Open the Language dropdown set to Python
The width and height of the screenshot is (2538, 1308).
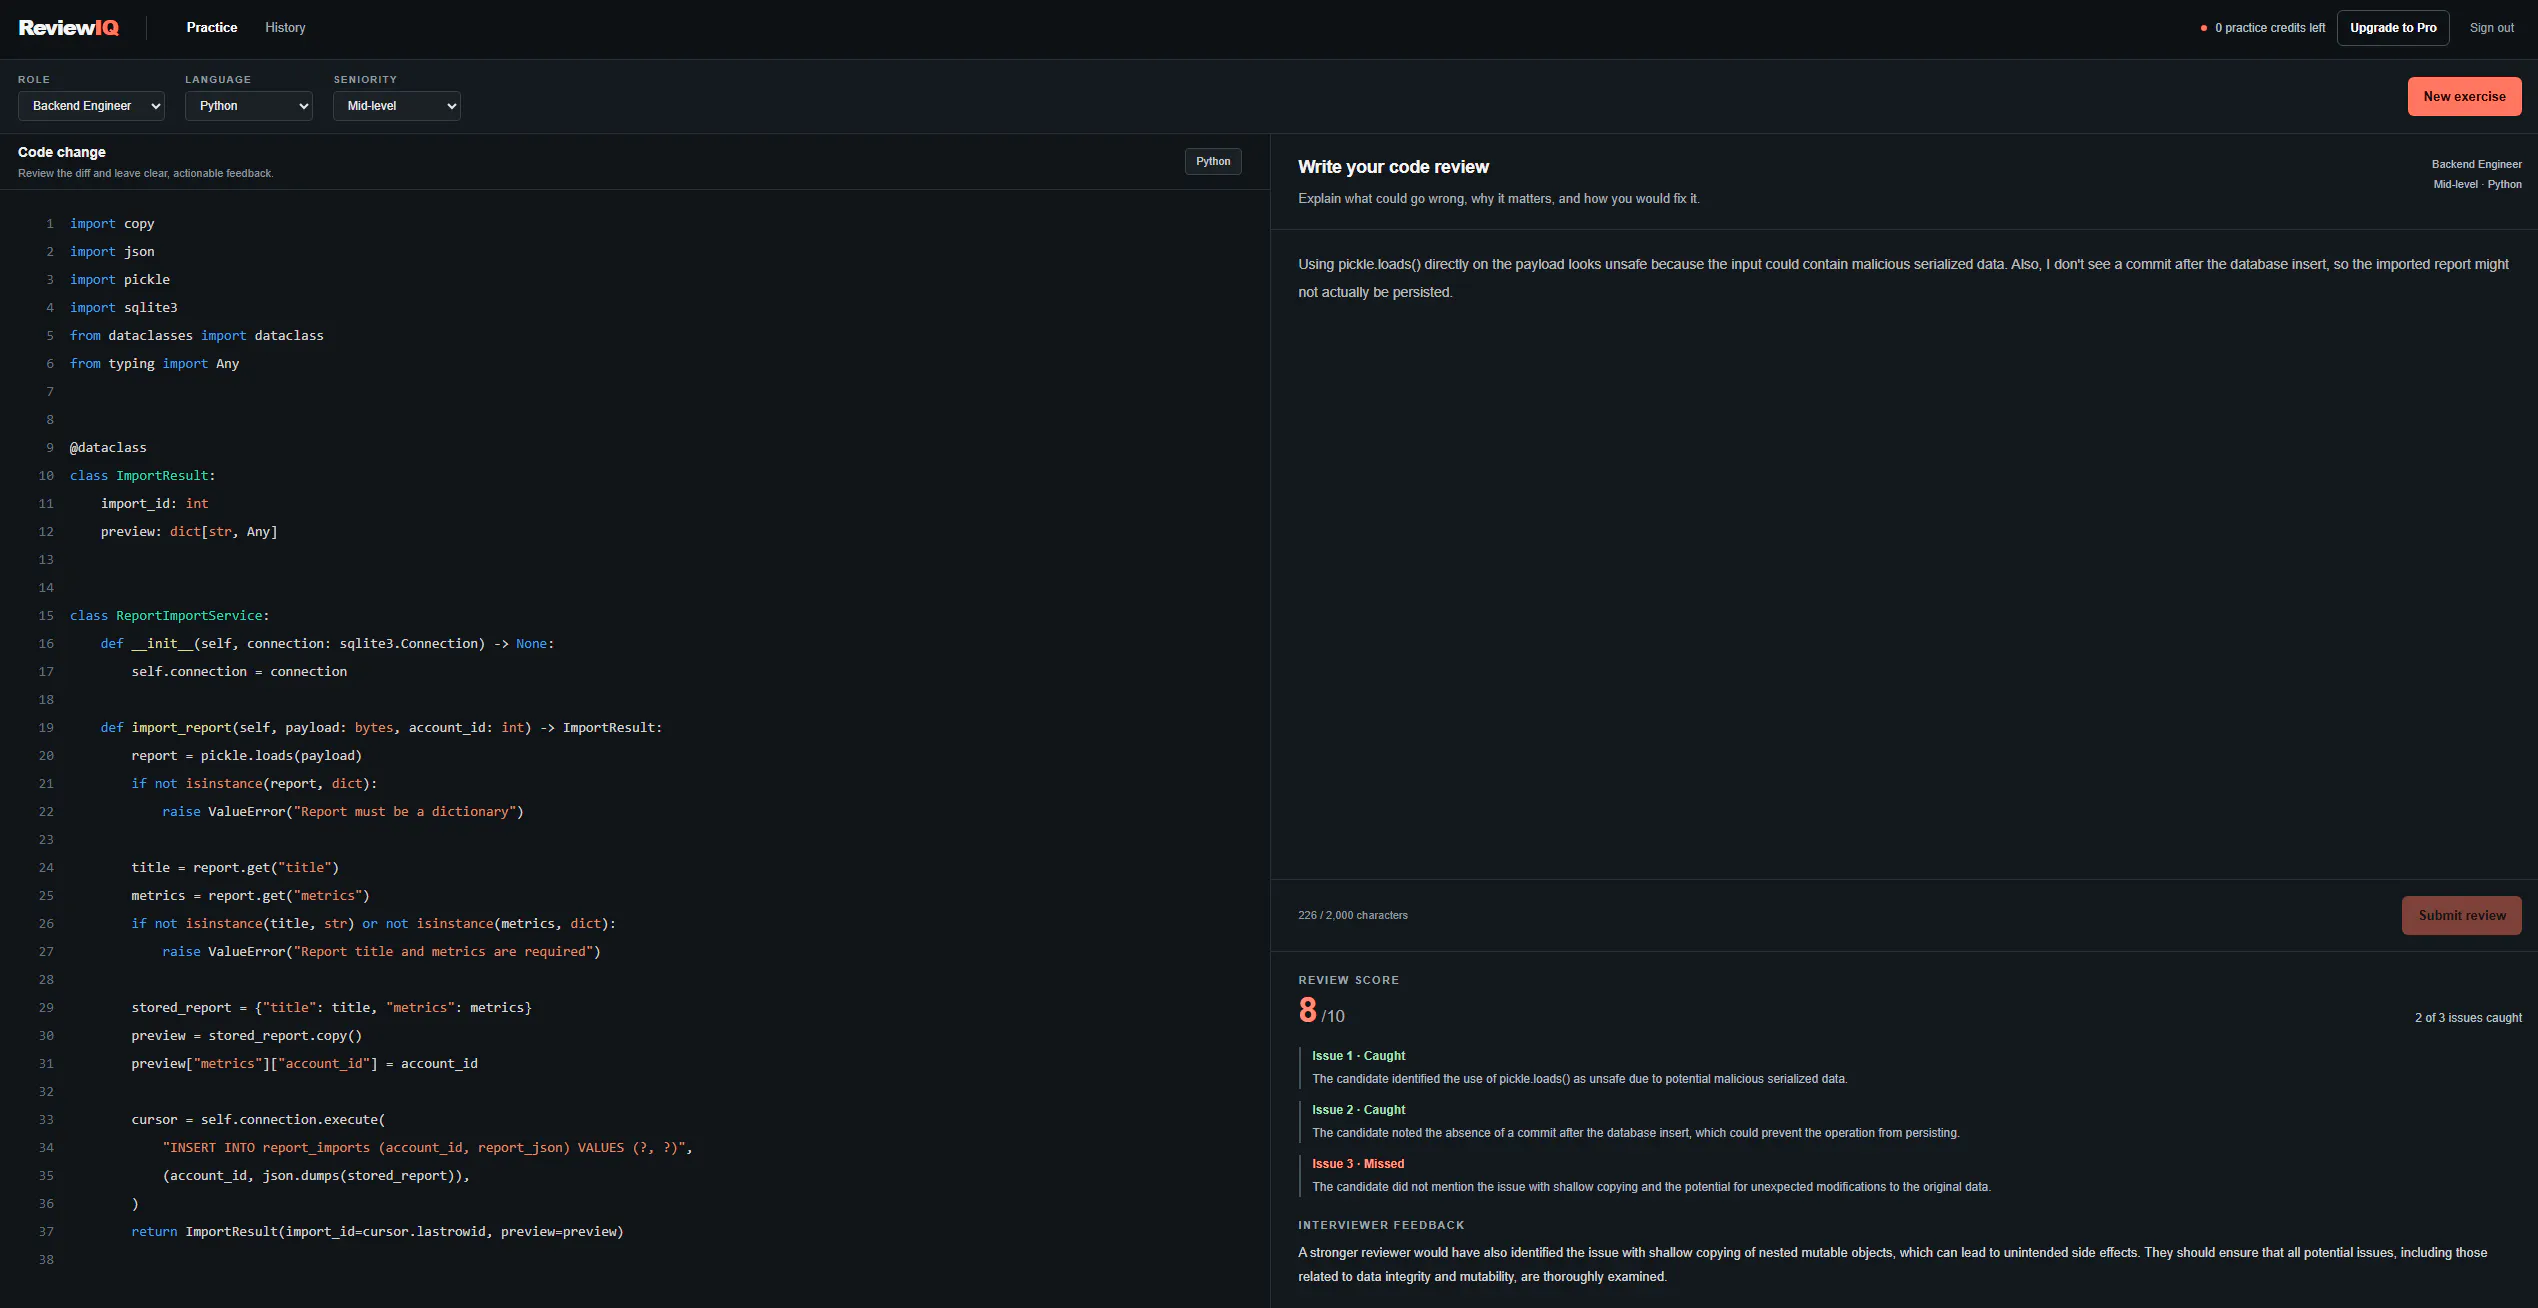pyautogui.click(x=249, y=106)
